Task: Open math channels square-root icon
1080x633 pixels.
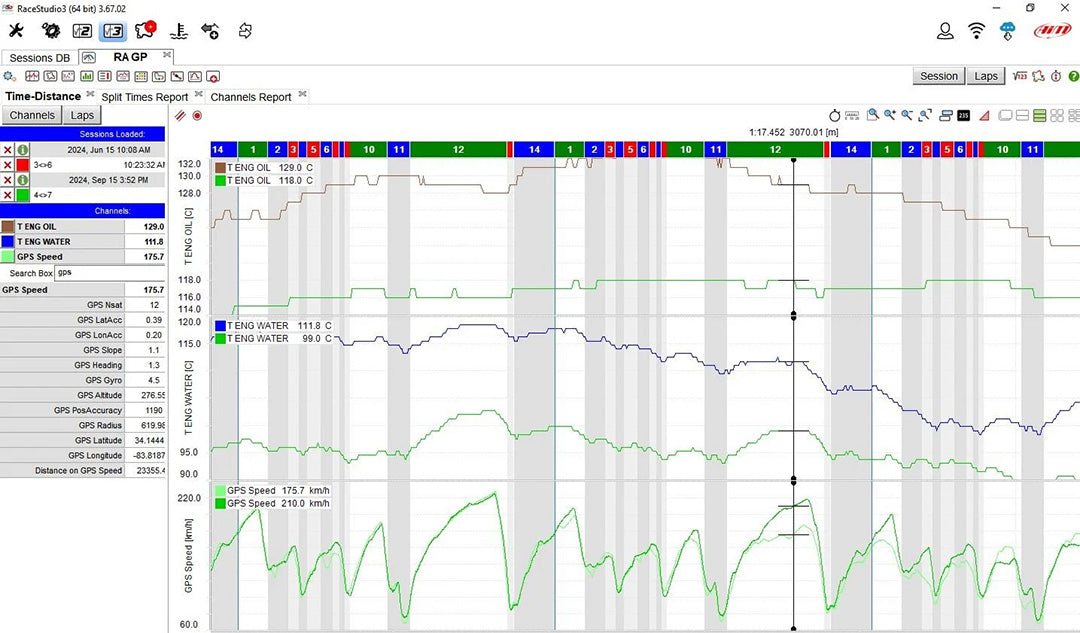Action: point(1020,76)
